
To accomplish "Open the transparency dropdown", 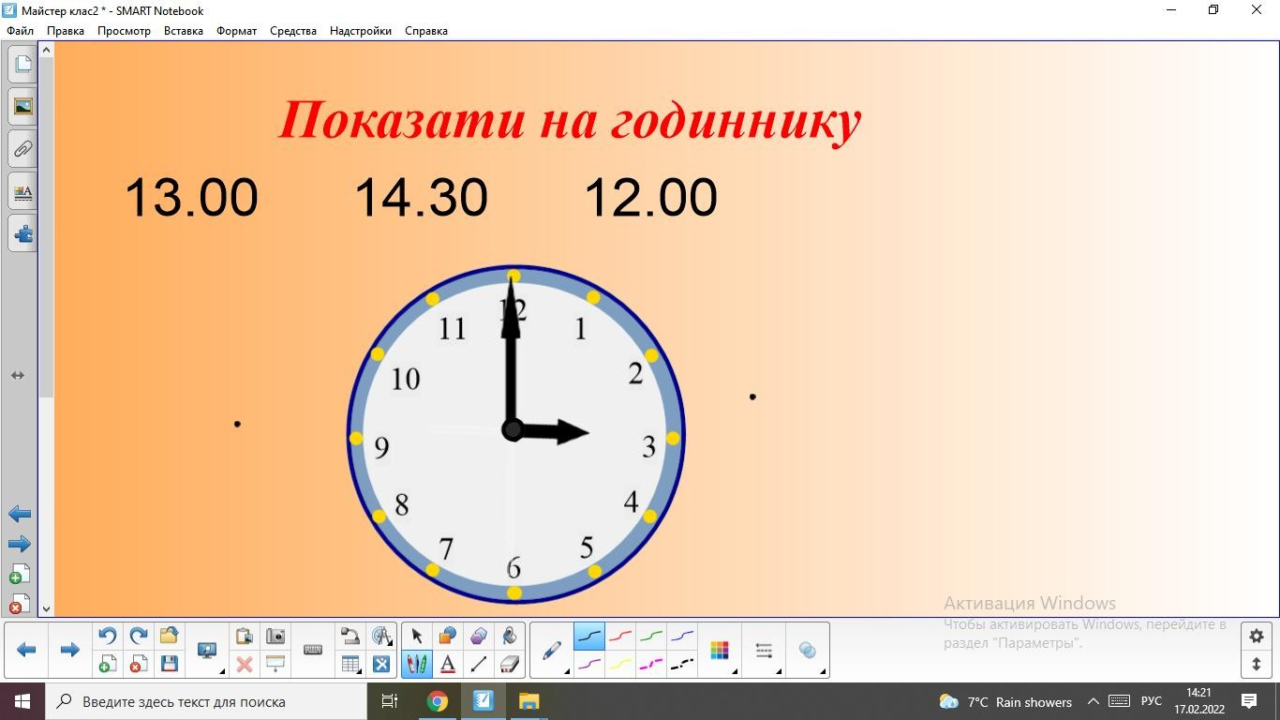I will coord(808,650).
